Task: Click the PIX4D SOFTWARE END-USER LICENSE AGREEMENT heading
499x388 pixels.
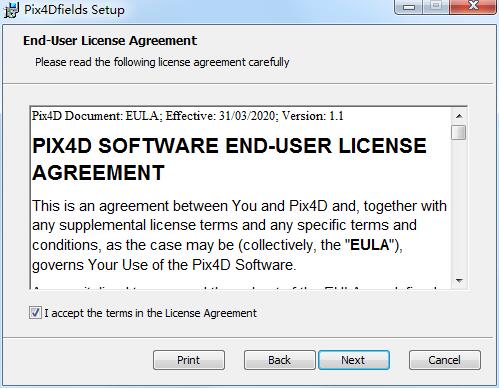Action: click(x=229, y=159)
